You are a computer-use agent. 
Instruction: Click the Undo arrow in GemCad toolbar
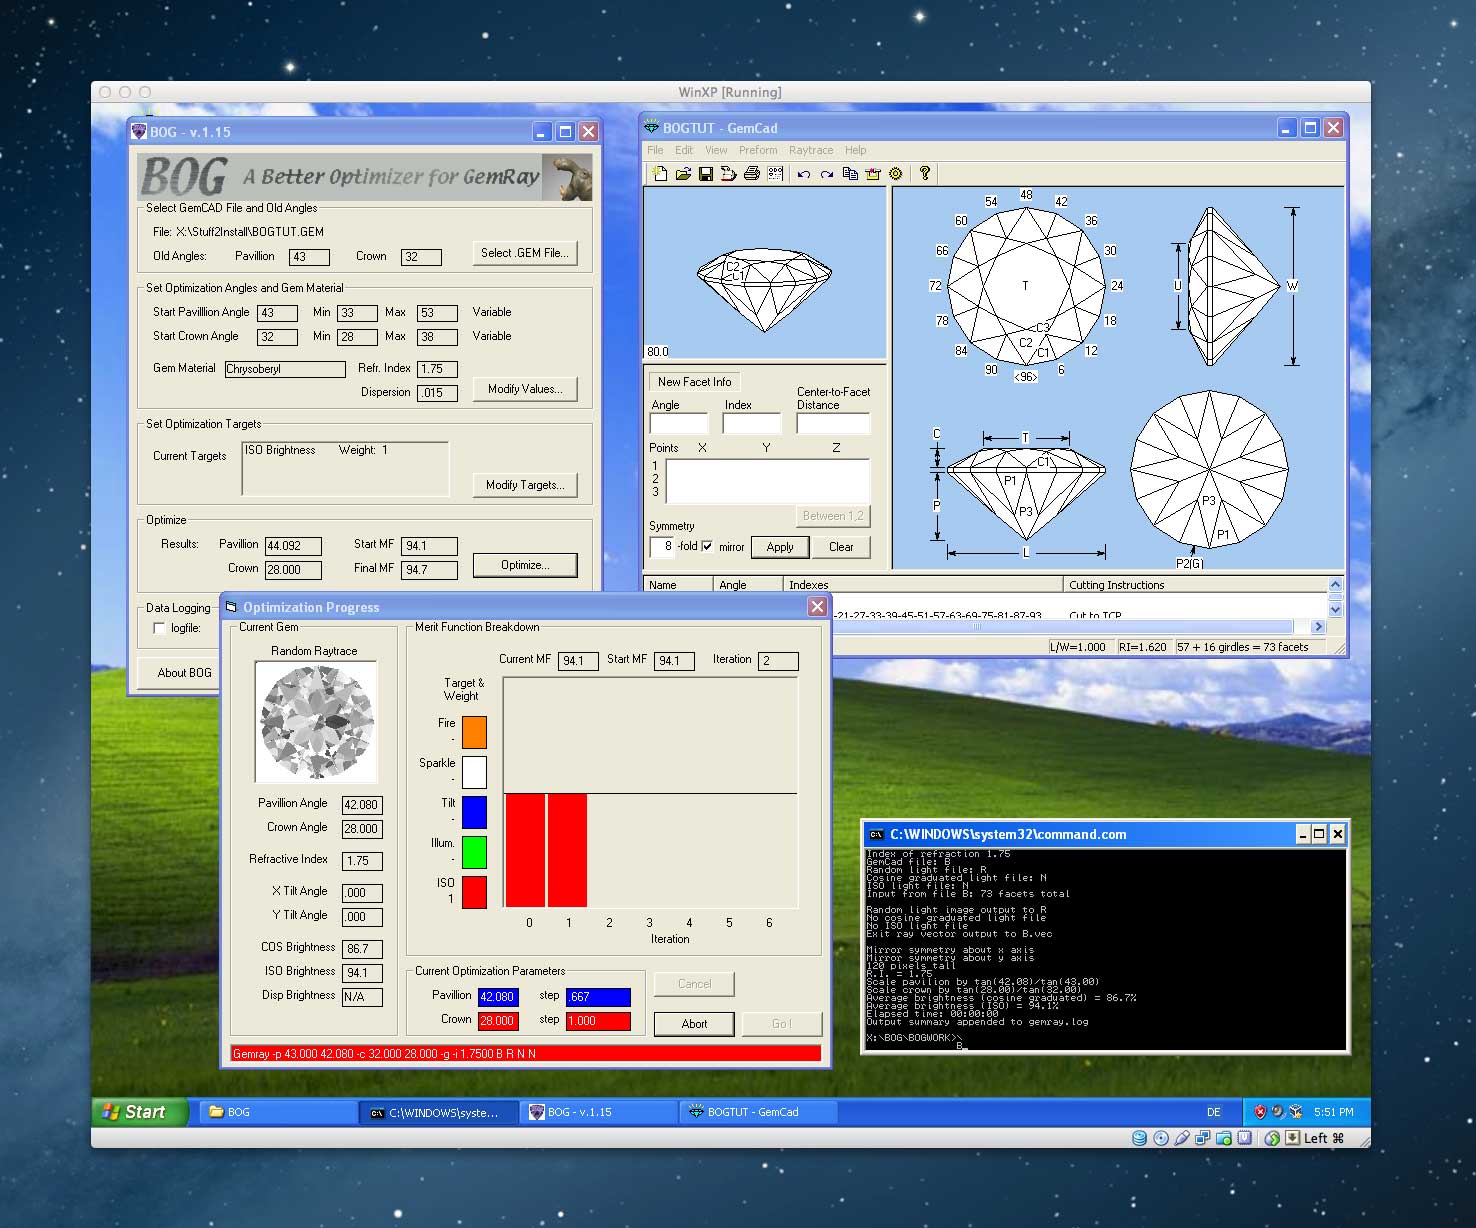coord(804,174)
